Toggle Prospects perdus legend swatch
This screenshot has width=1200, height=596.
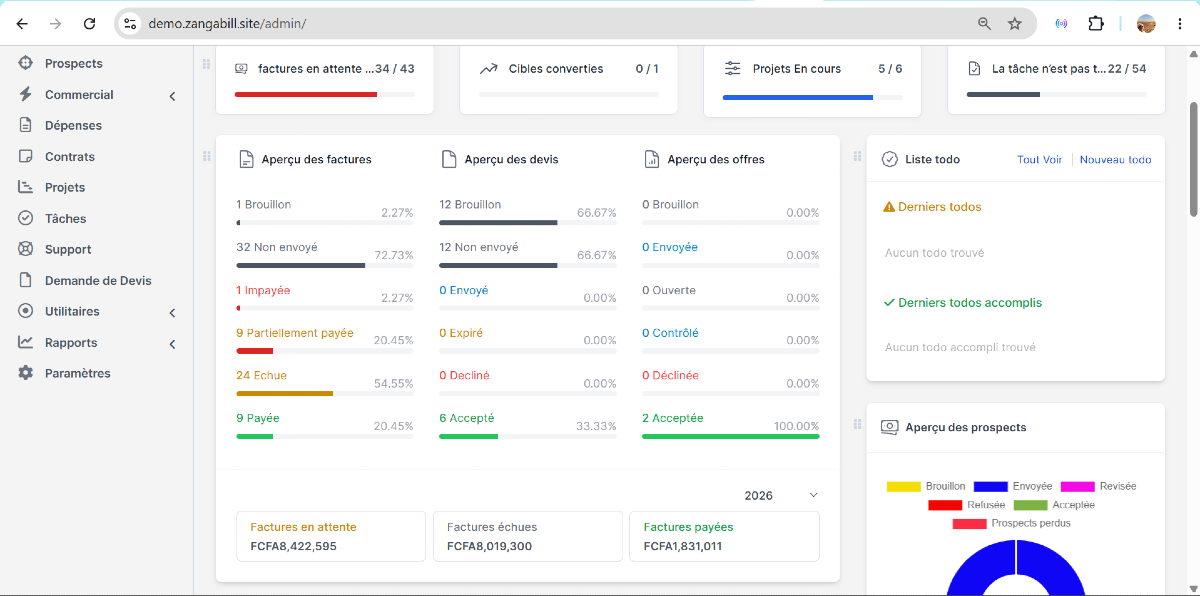pos(970,524)
